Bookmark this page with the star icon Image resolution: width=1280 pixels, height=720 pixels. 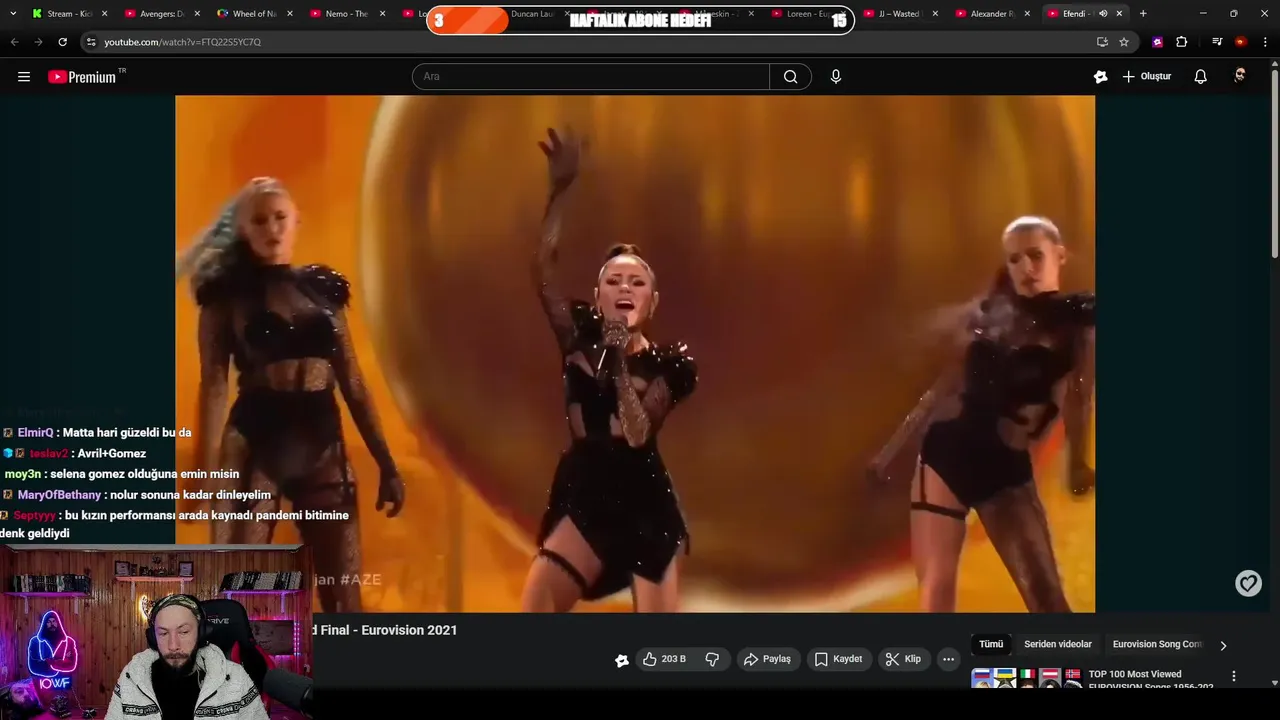point(1124,42)
